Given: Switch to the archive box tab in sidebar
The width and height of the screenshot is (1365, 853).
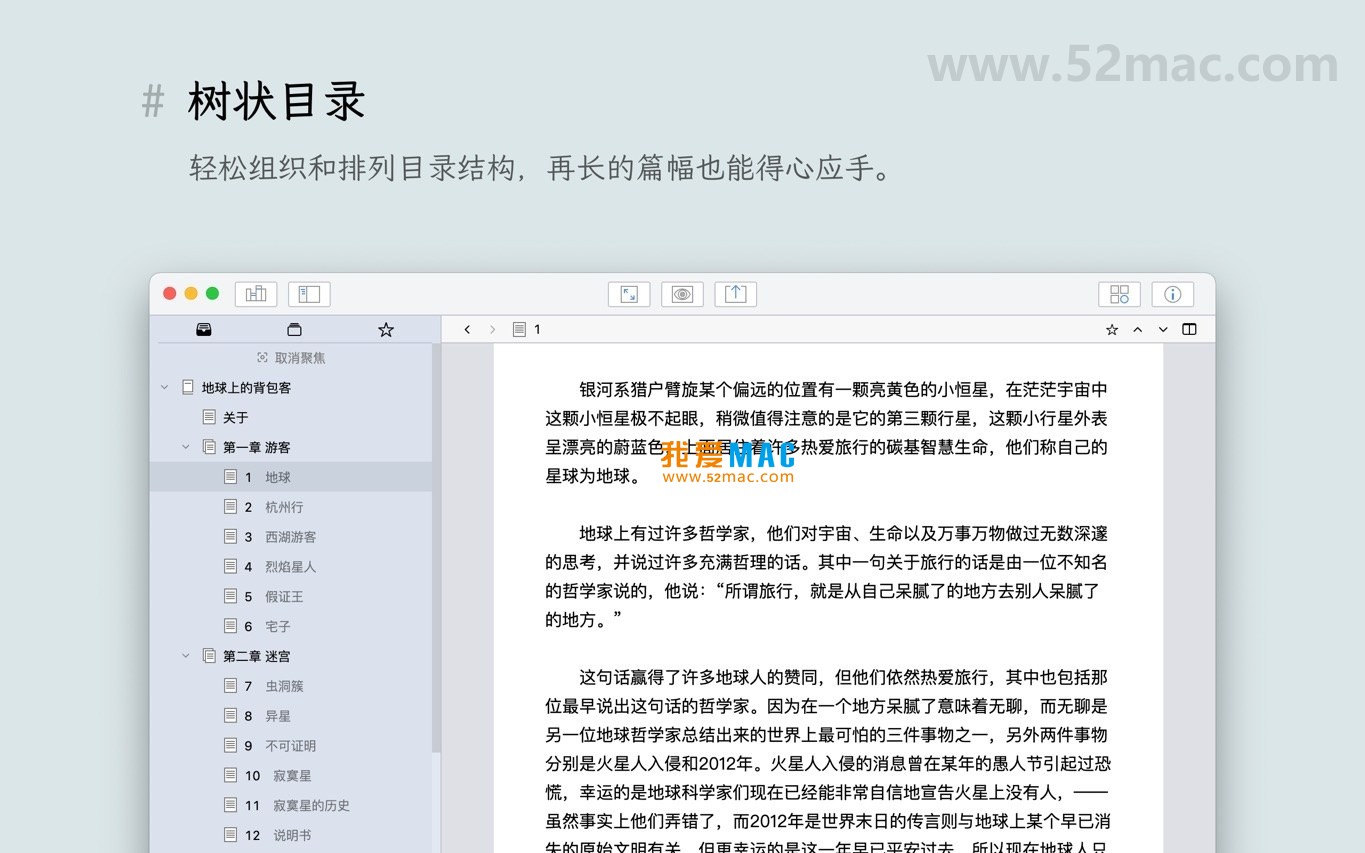Looking at the screenshot, I should [294, 328].
